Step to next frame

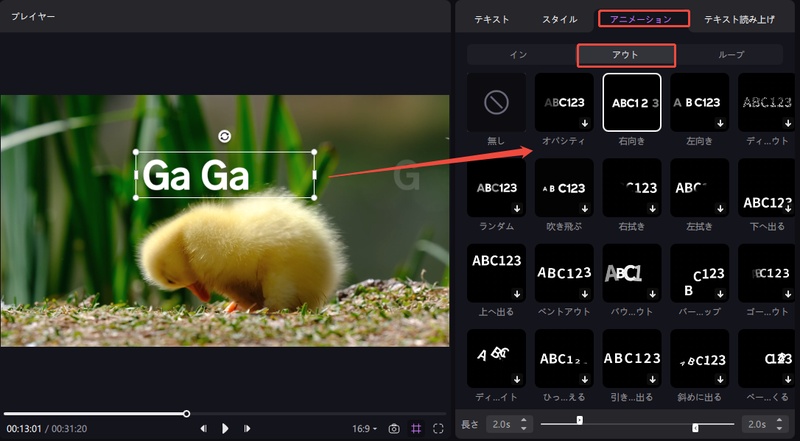[x=247, y=429]
